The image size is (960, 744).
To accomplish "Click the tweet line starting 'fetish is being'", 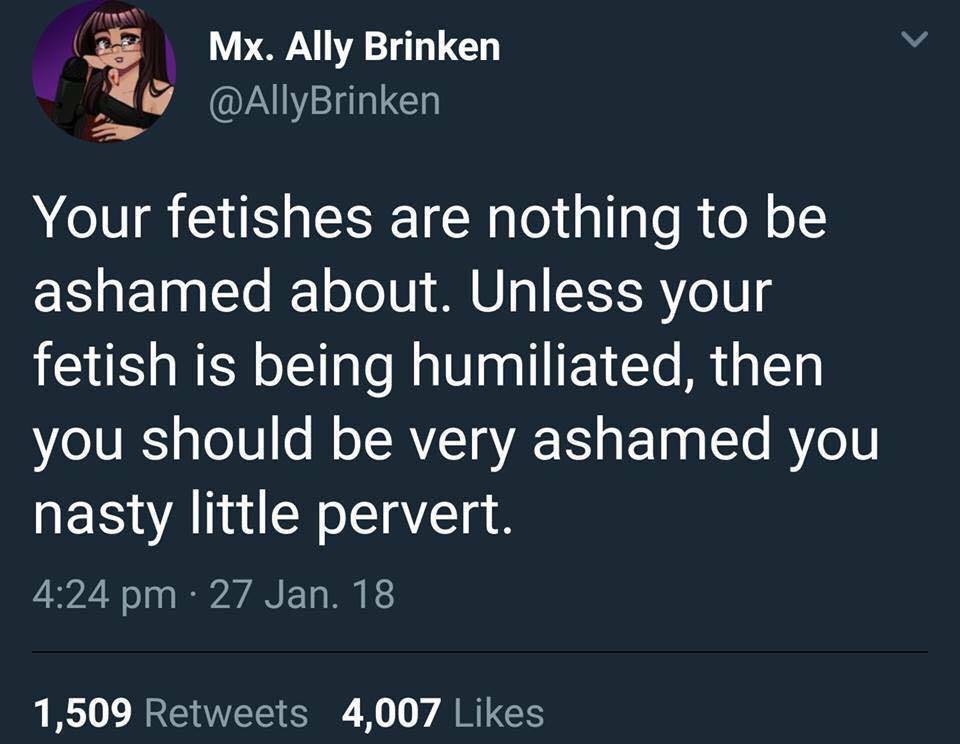I will (429, 366).
